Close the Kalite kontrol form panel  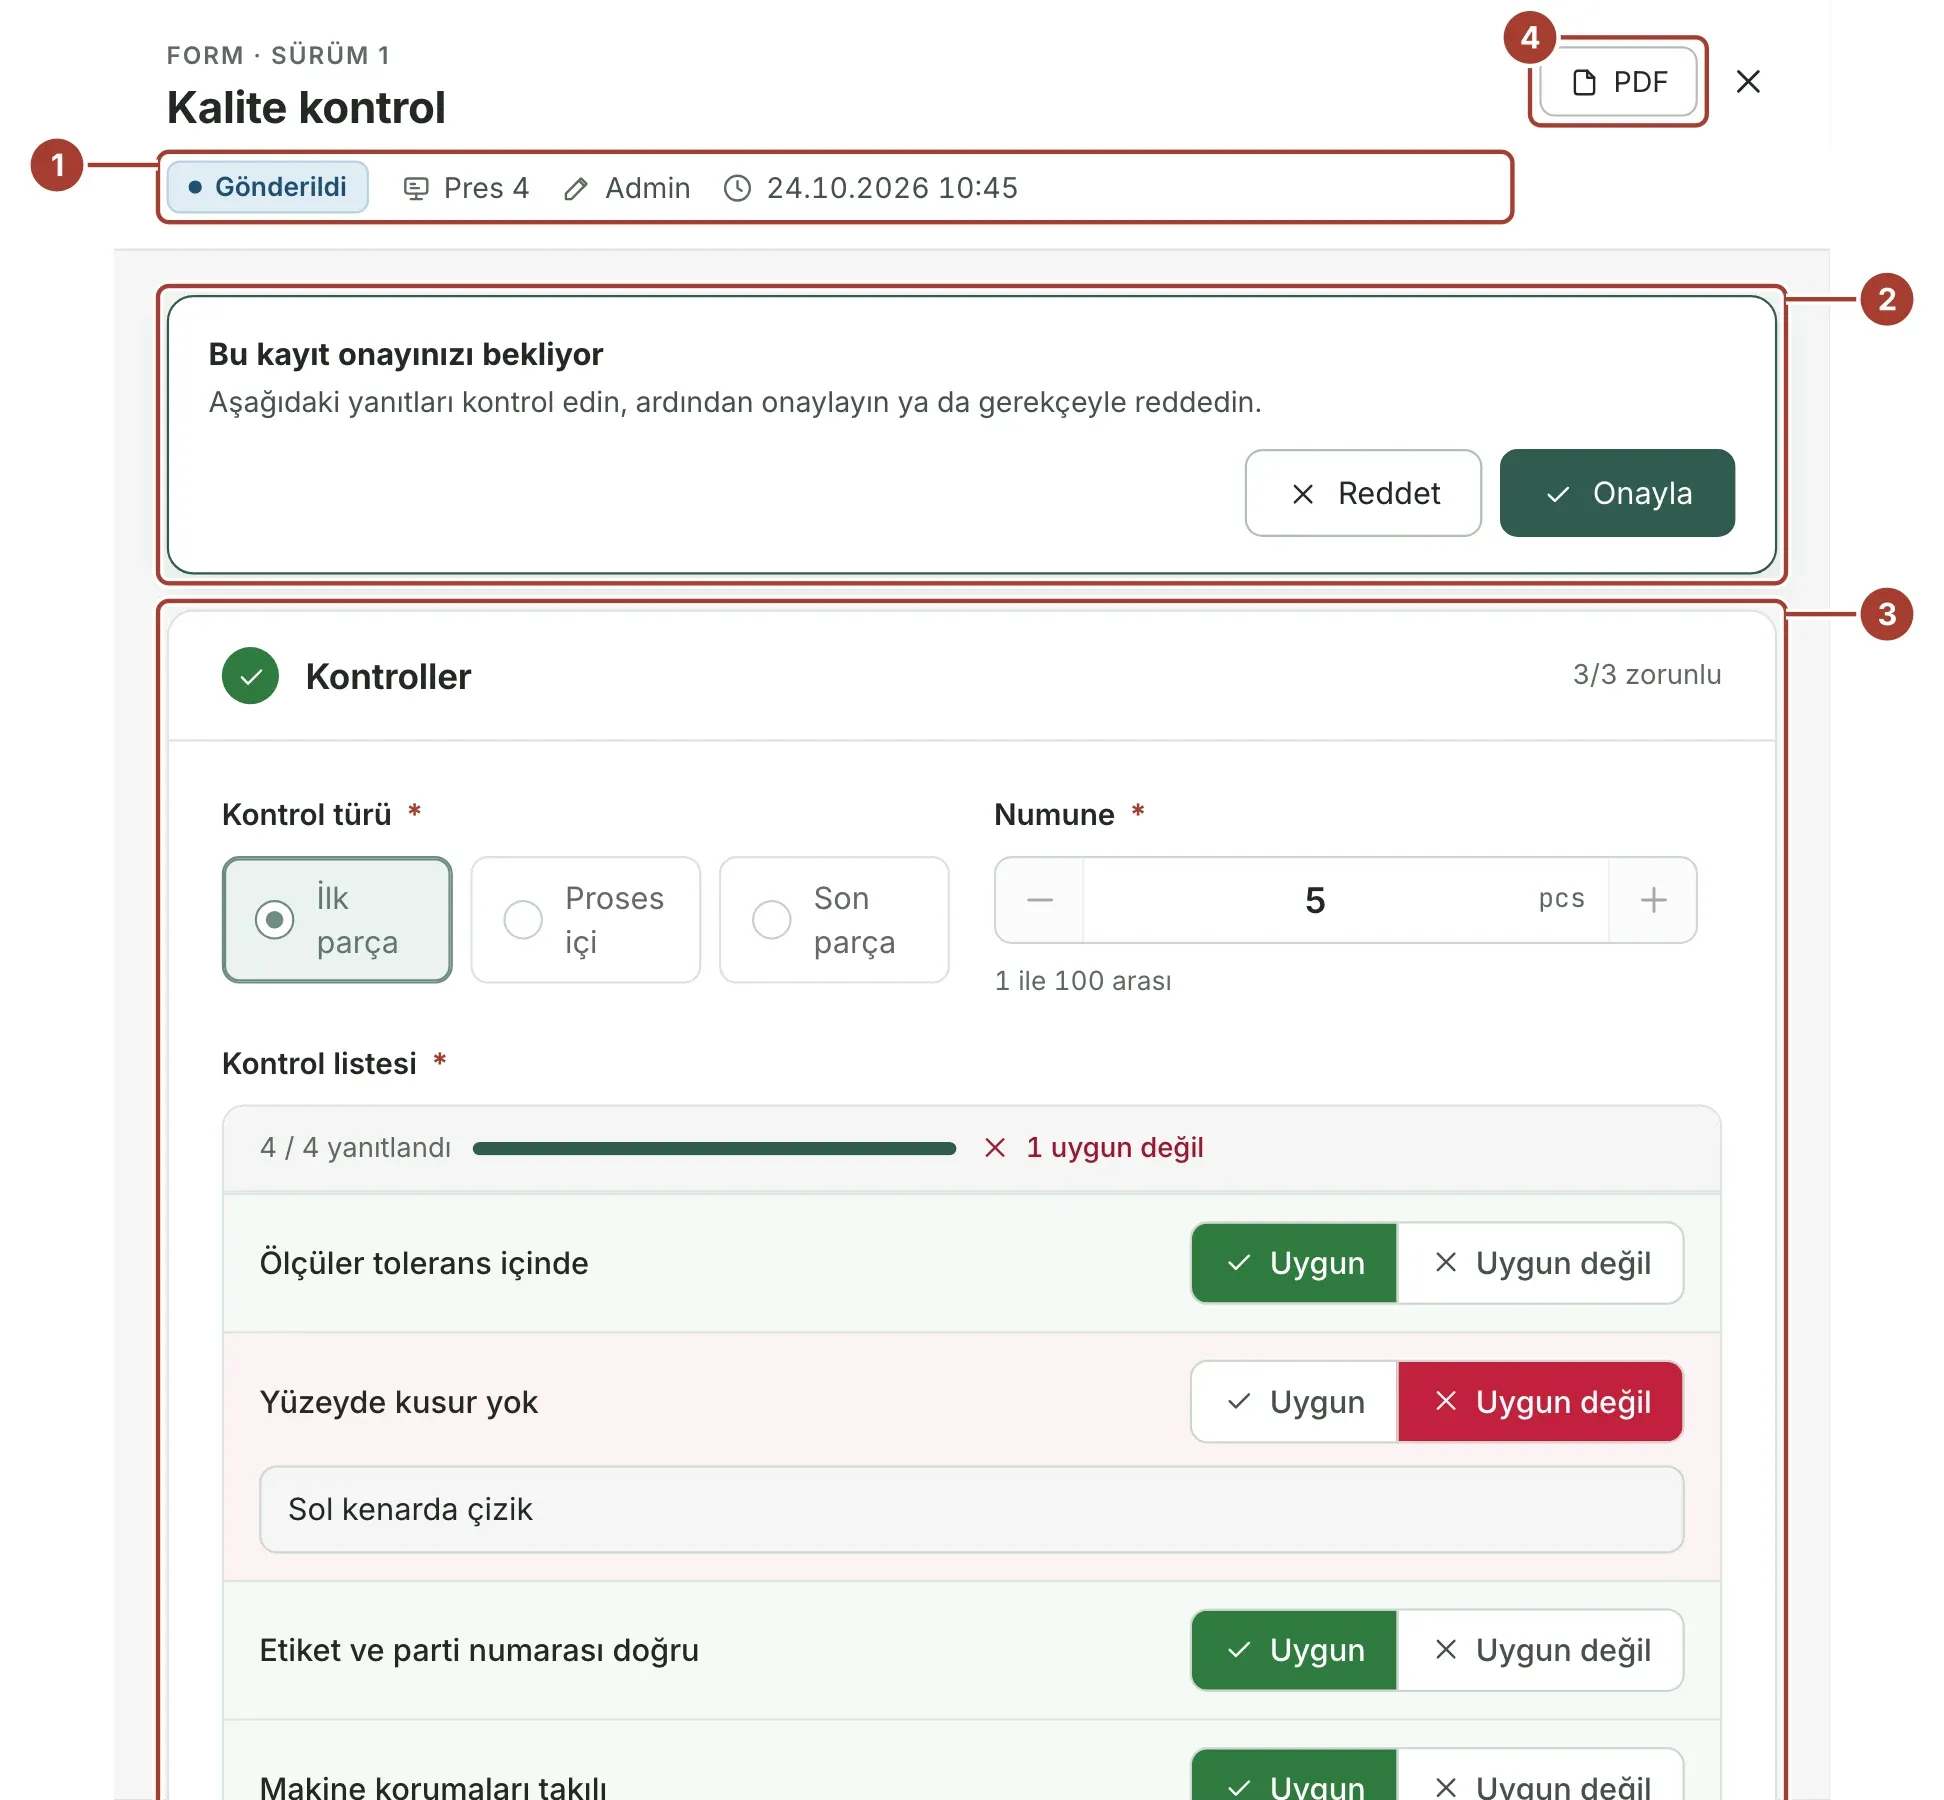1748,82
